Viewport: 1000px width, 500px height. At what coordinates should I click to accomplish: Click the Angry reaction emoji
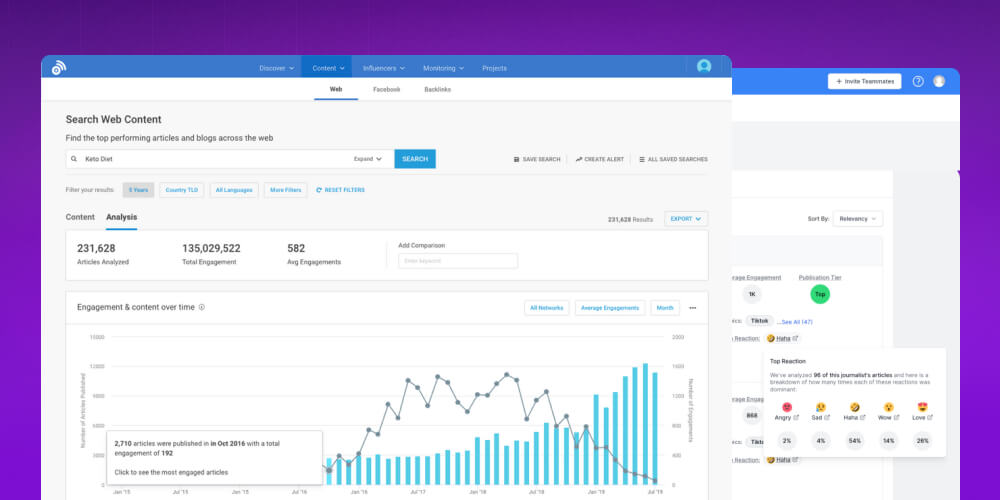pos(787,407)
